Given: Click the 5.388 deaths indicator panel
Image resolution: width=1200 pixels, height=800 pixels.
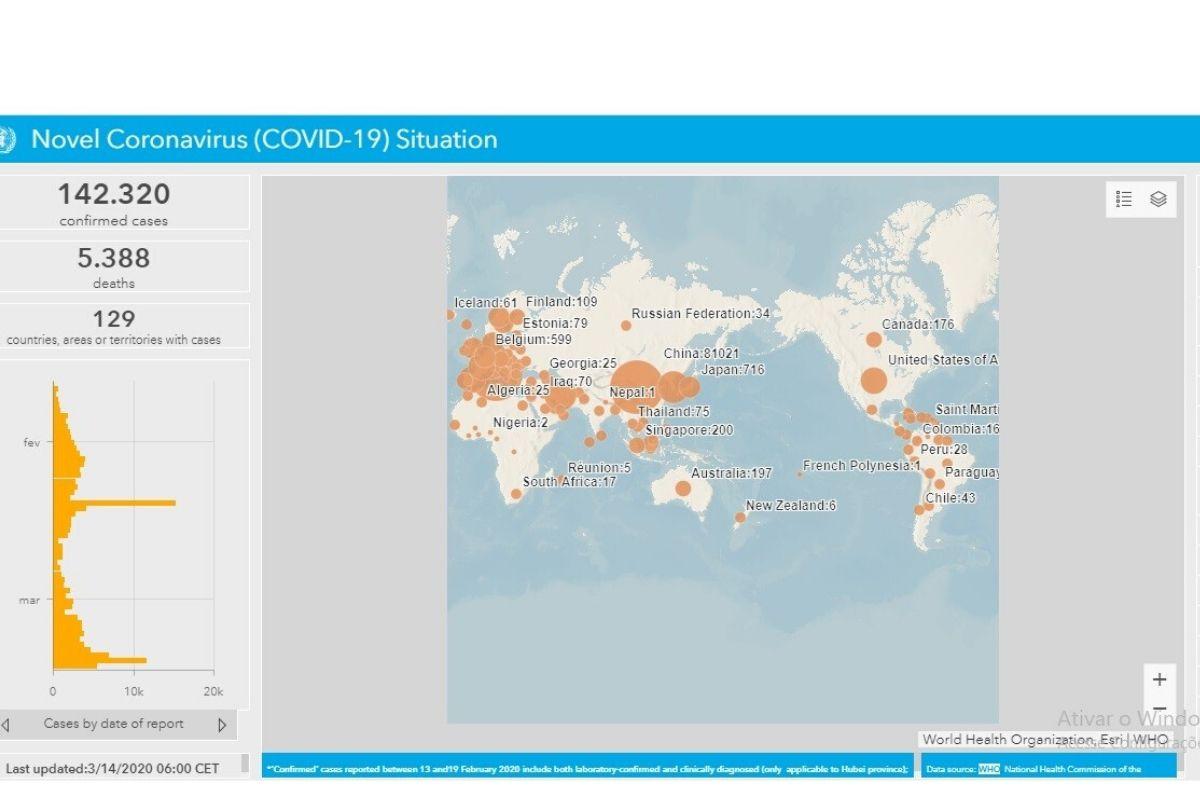Looking at the screenshot, I should click(x=114, y=266).
